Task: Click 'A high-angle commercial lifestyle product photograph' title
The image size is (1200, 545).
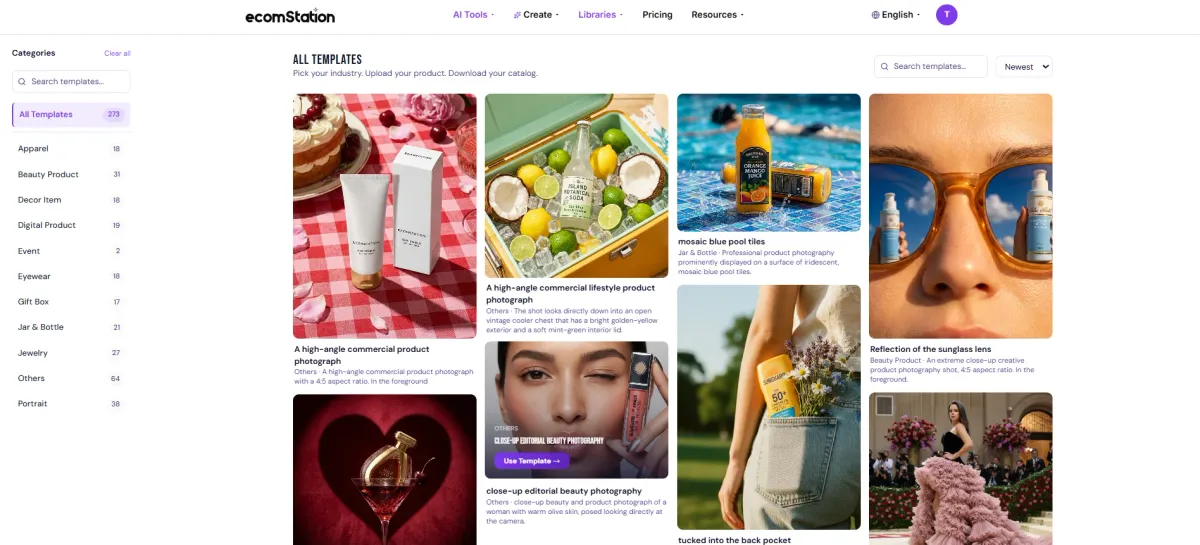Action: [570, 293]
